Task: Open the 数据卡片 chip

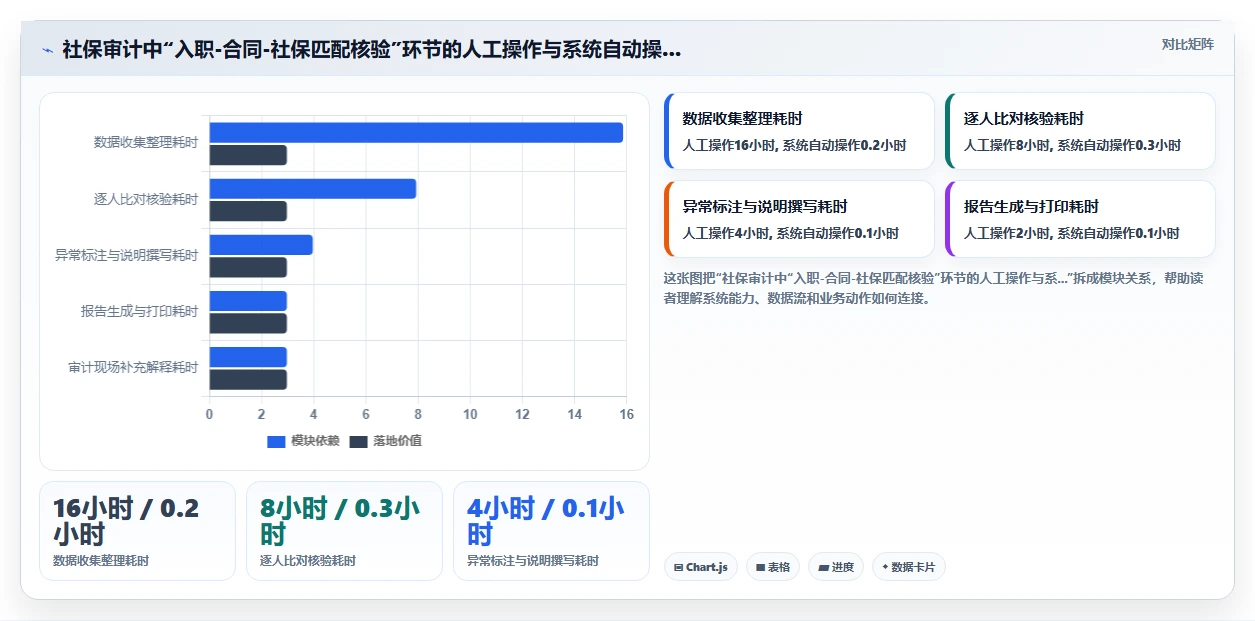Action: (x=909, y=567)
